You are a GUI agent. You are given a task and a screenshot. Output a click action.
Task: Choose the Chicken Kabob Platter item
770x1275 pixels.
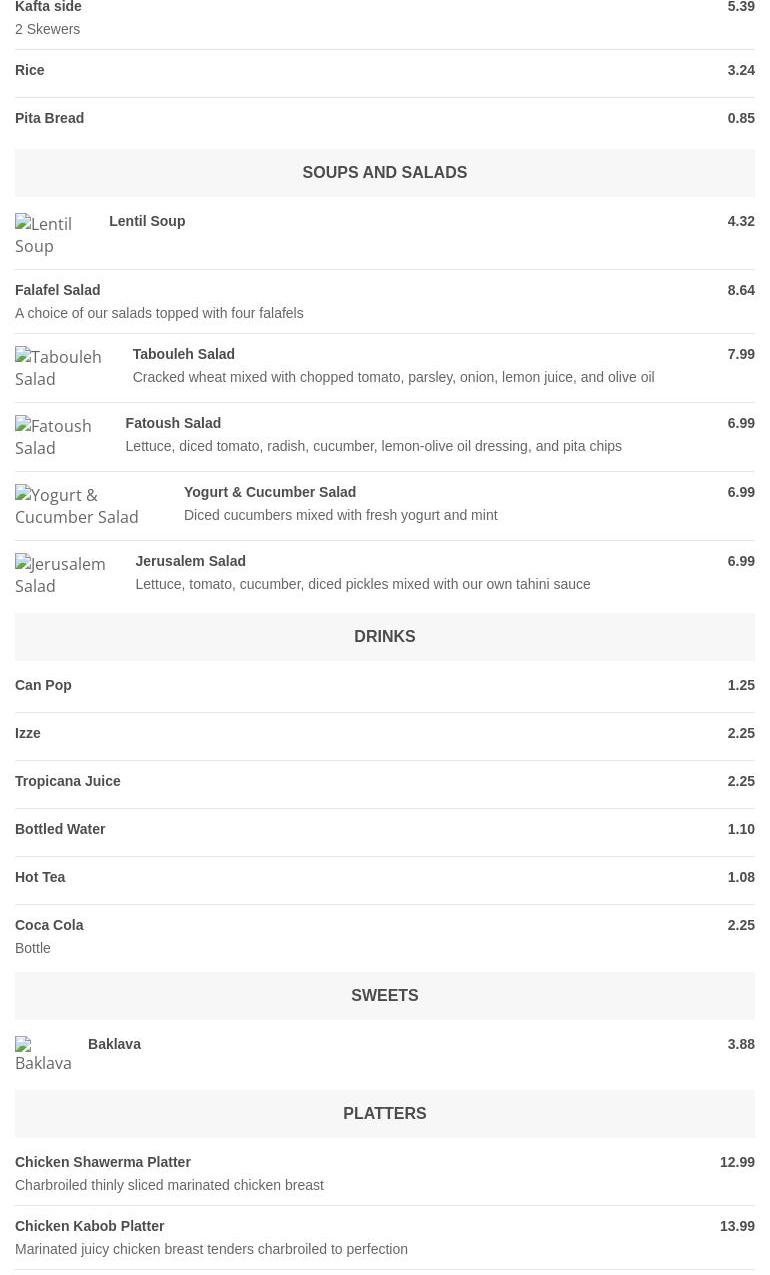(x=385, y=1237)
